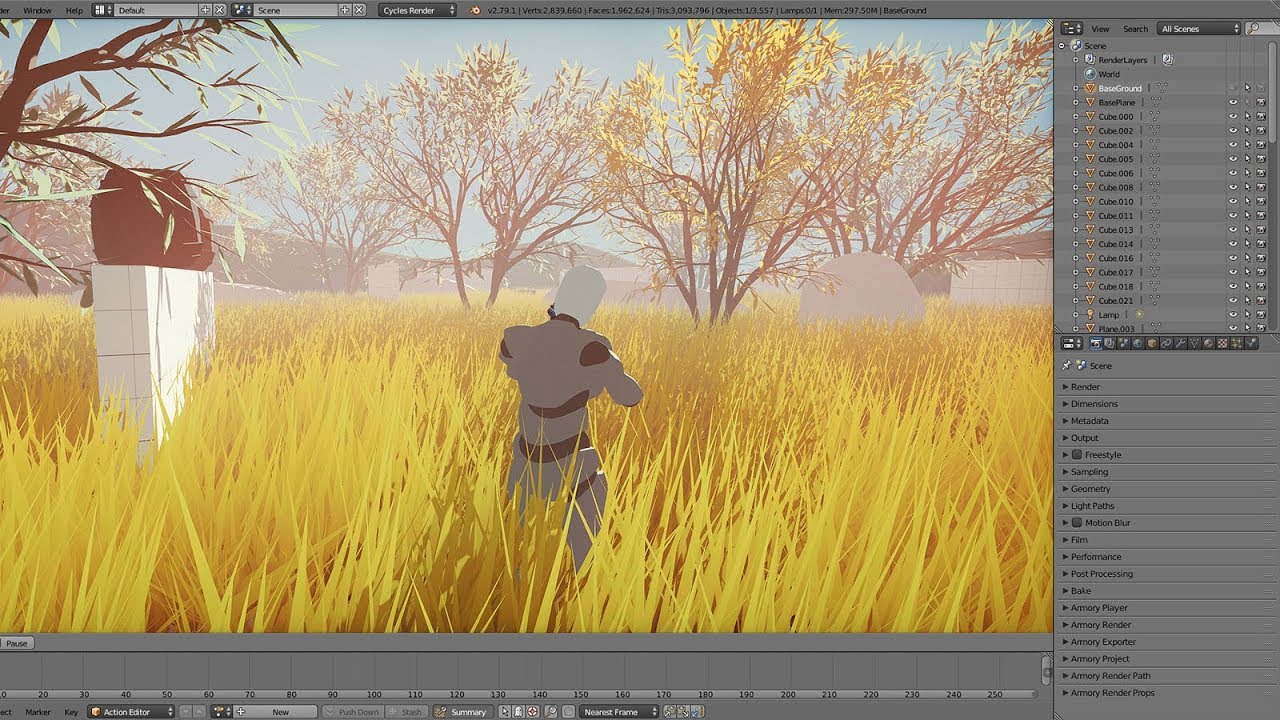
Task: Open the Scene properties tab icon
Action: click(1124, 343)
